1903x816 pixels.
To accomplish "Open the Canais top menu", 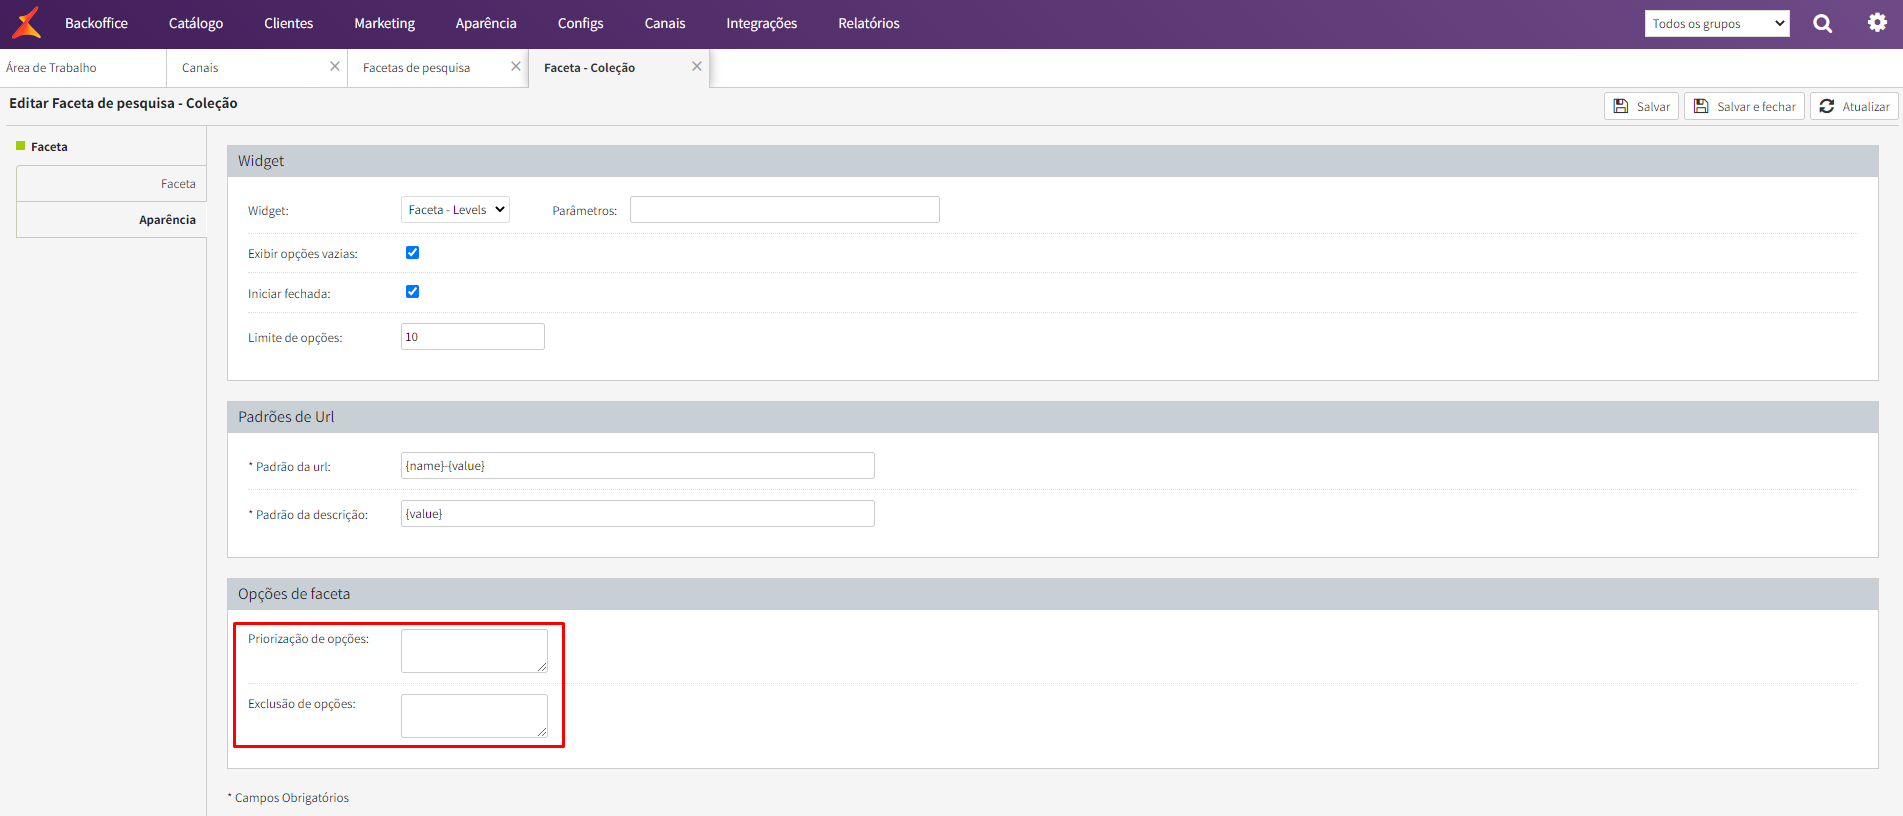I will (x=665, y=23).
